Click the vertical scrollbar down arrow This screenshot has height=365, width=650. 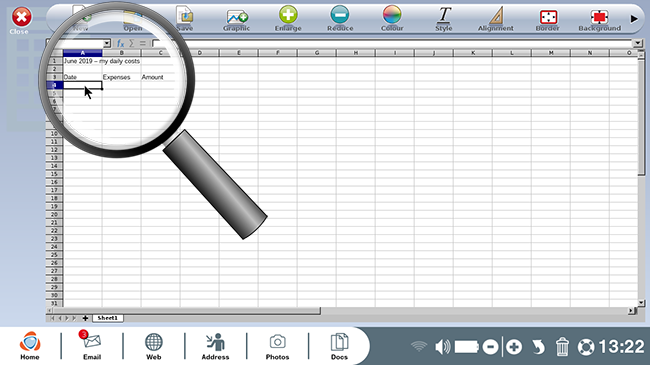(641, 303)
